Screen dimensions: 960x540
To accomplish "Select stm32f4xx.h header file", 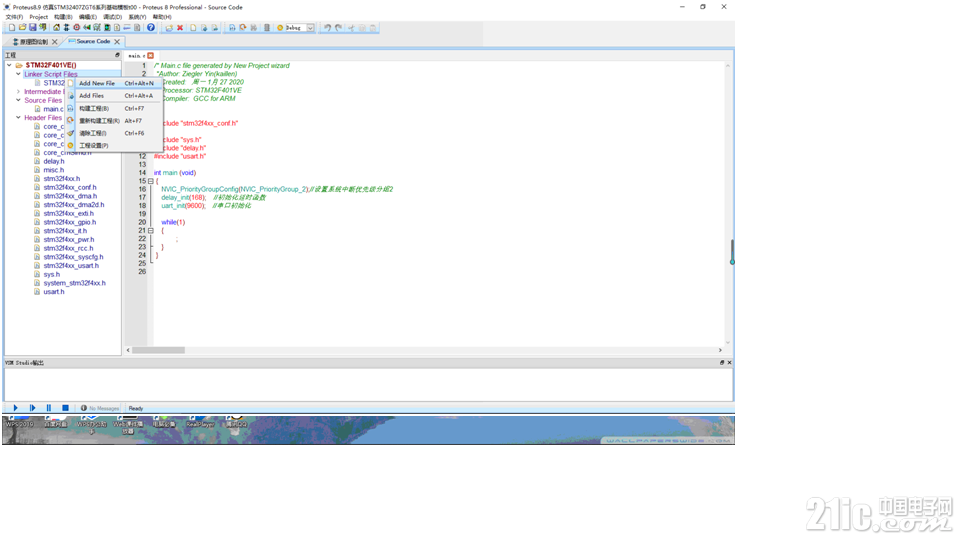I will (x=61, y=179).
